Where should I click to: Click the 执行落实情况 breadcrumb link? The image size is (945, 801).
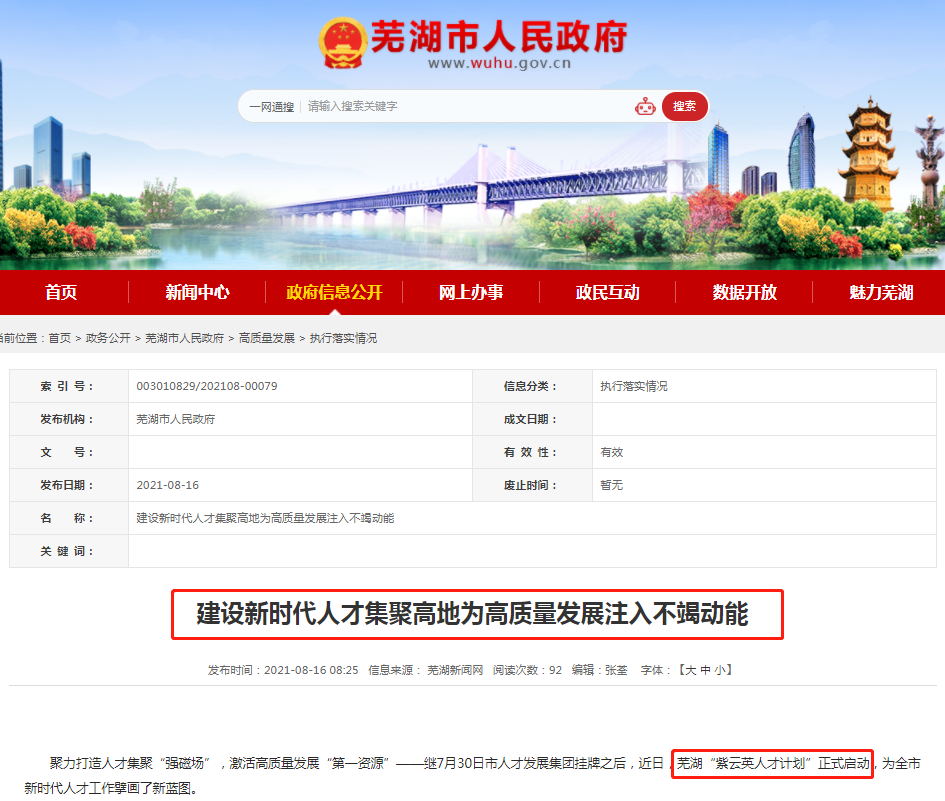[x=343, y=339]
